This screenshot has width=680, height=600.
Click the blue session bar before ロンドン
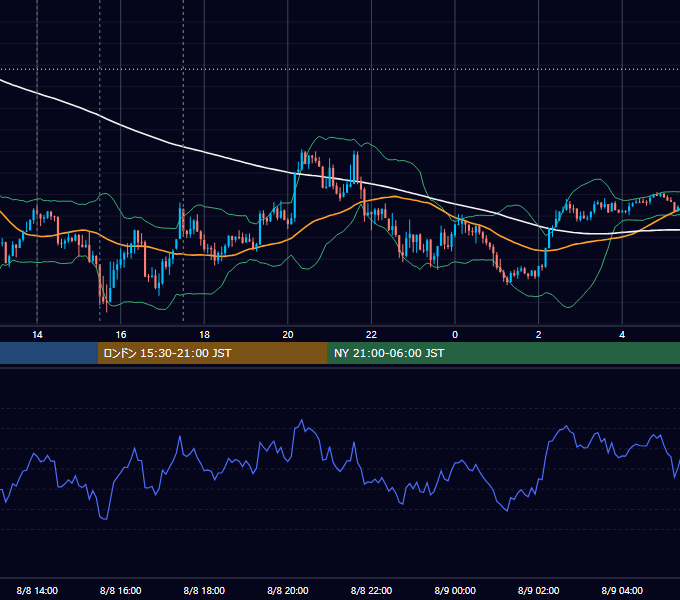coord(49,353)
